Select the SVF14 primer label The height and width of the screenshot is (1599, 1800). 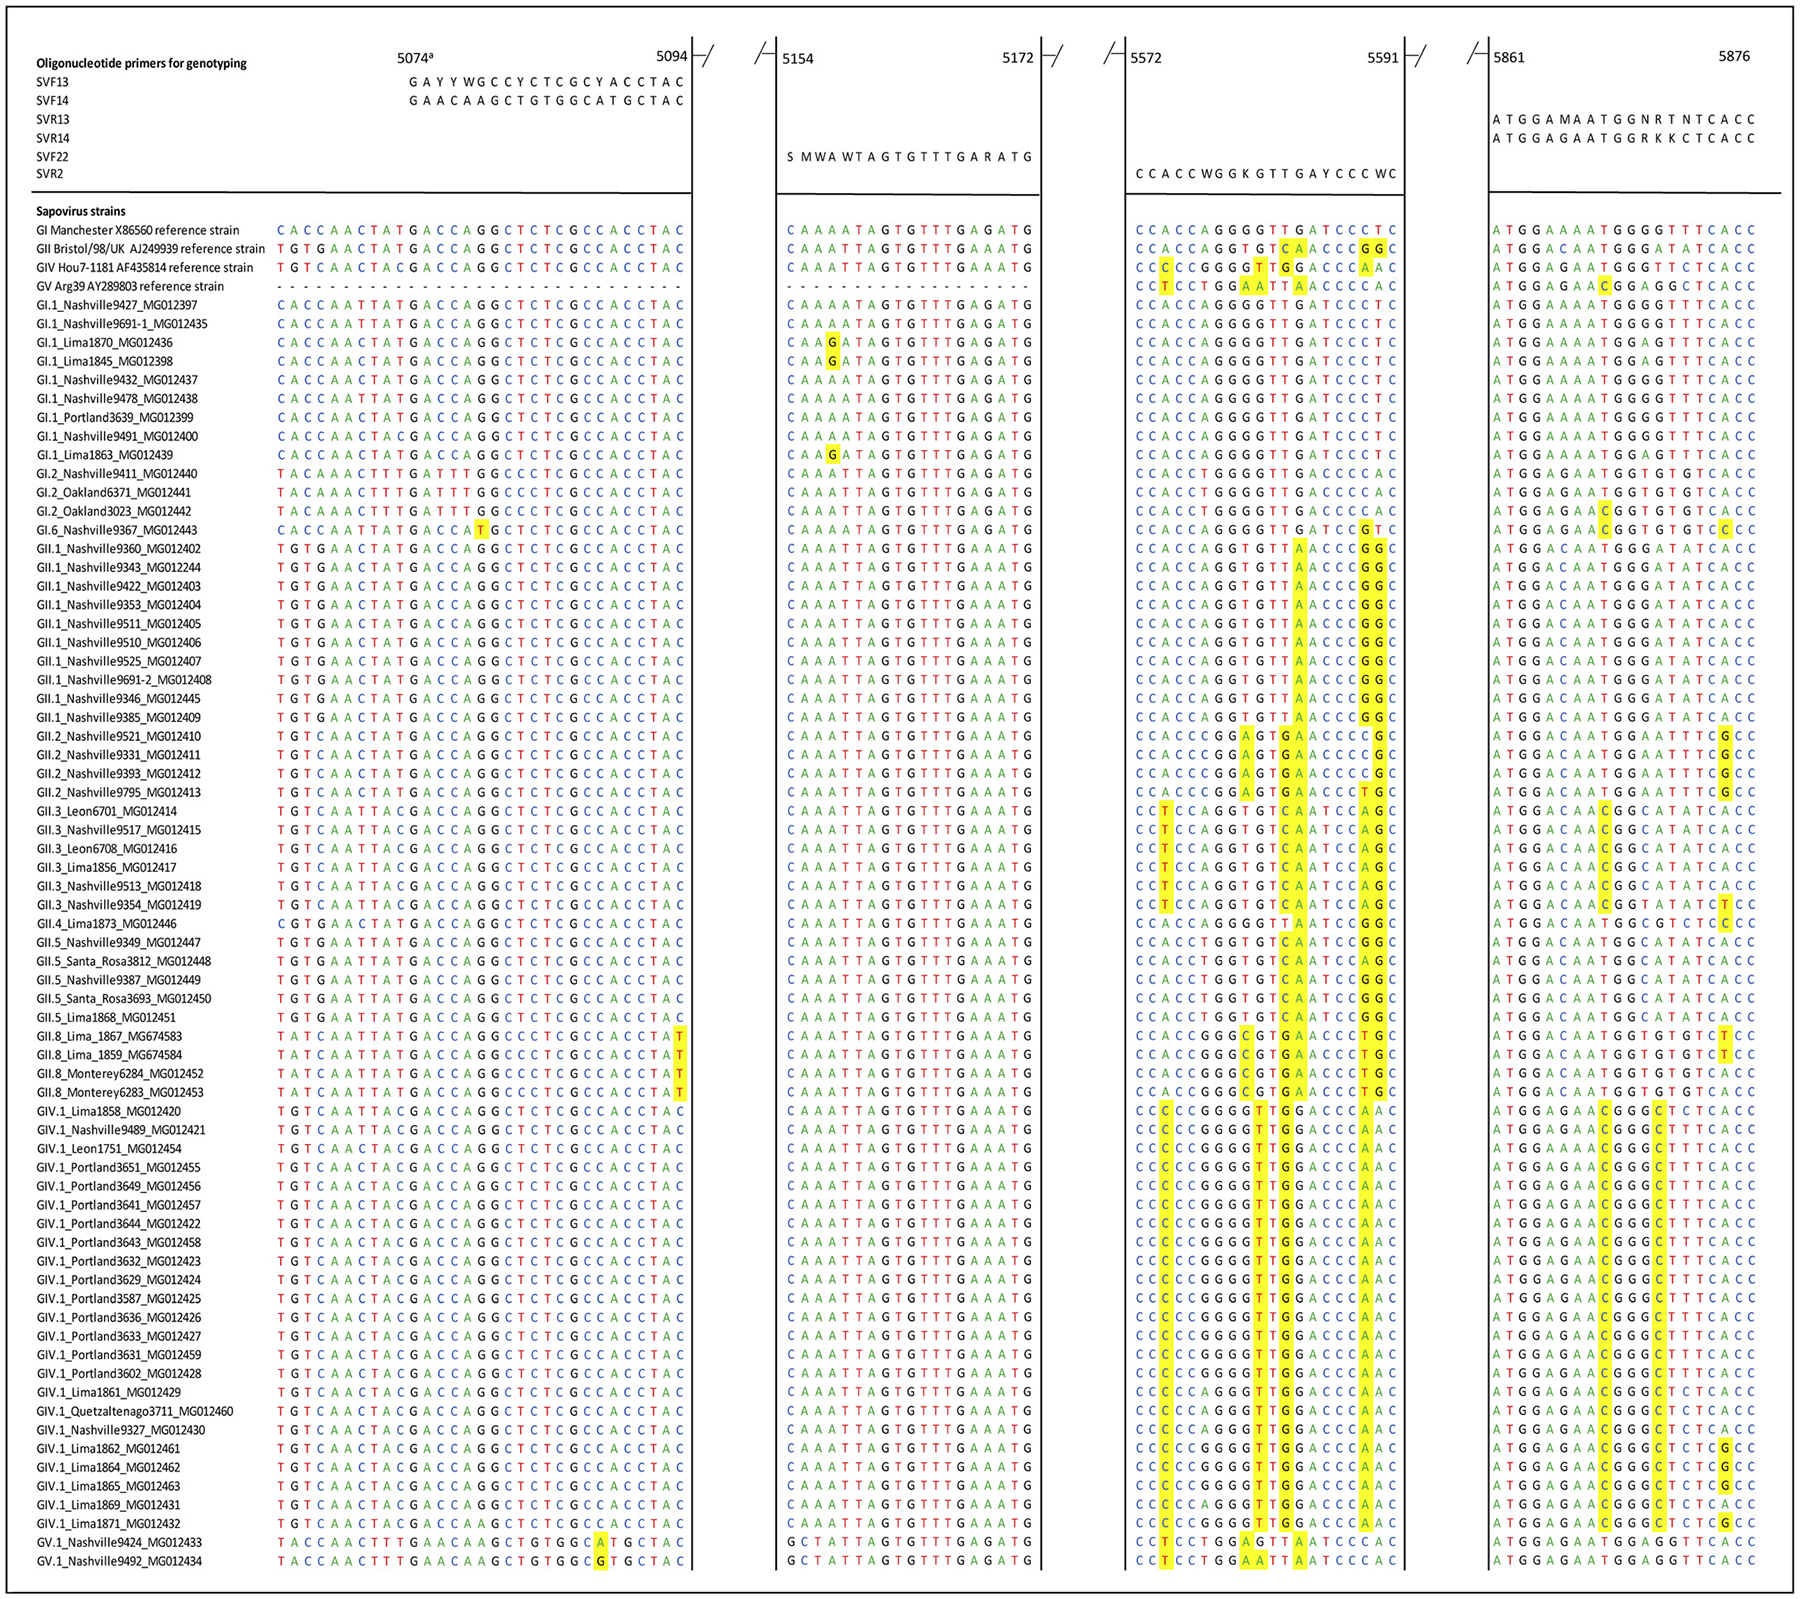[x=53, y=101]
